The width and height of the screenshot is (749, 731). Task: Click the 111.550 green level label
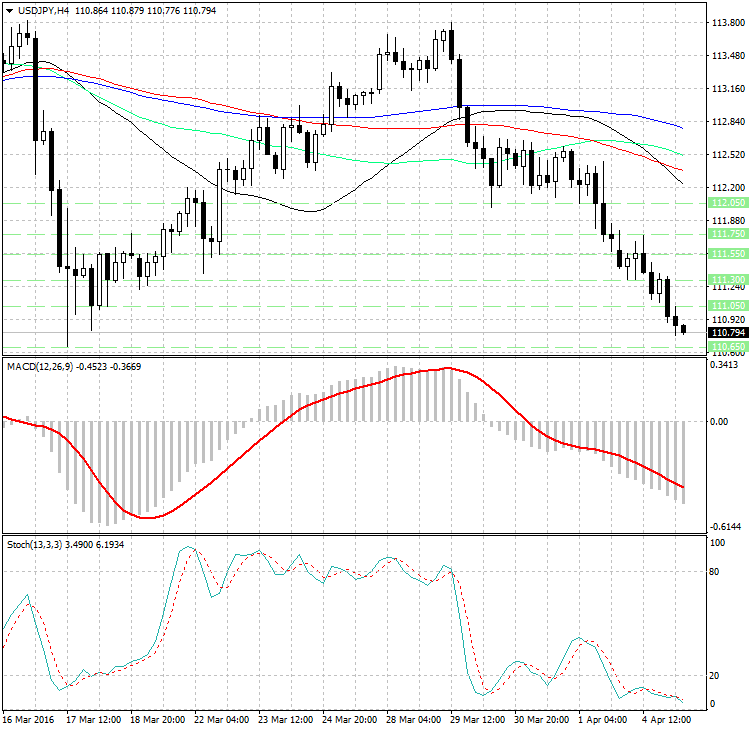pos(728,254)
